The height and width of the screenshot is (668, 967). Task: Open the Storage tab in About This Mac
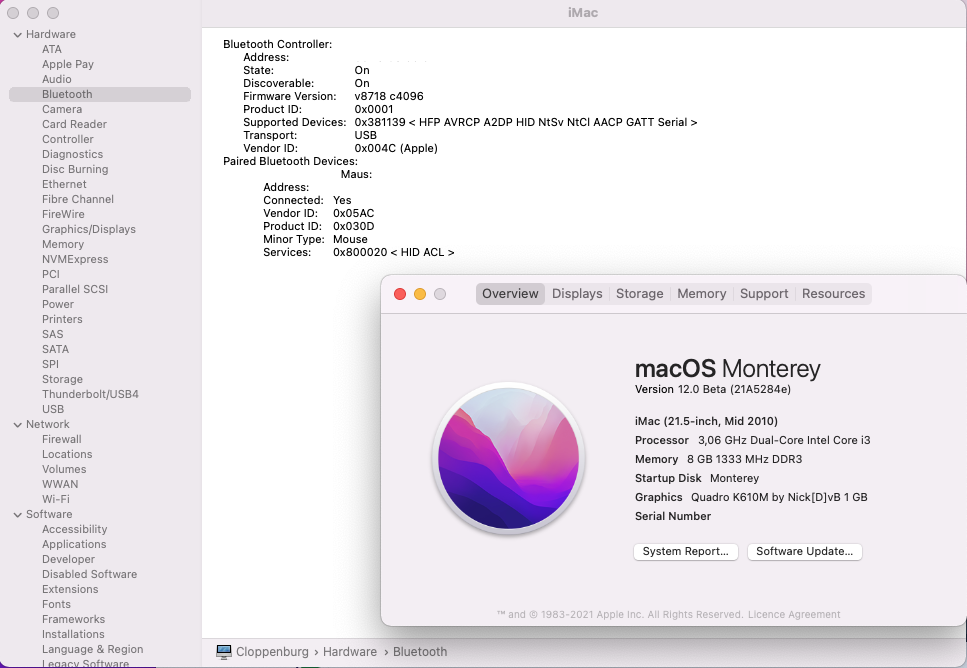click(640, 294)
